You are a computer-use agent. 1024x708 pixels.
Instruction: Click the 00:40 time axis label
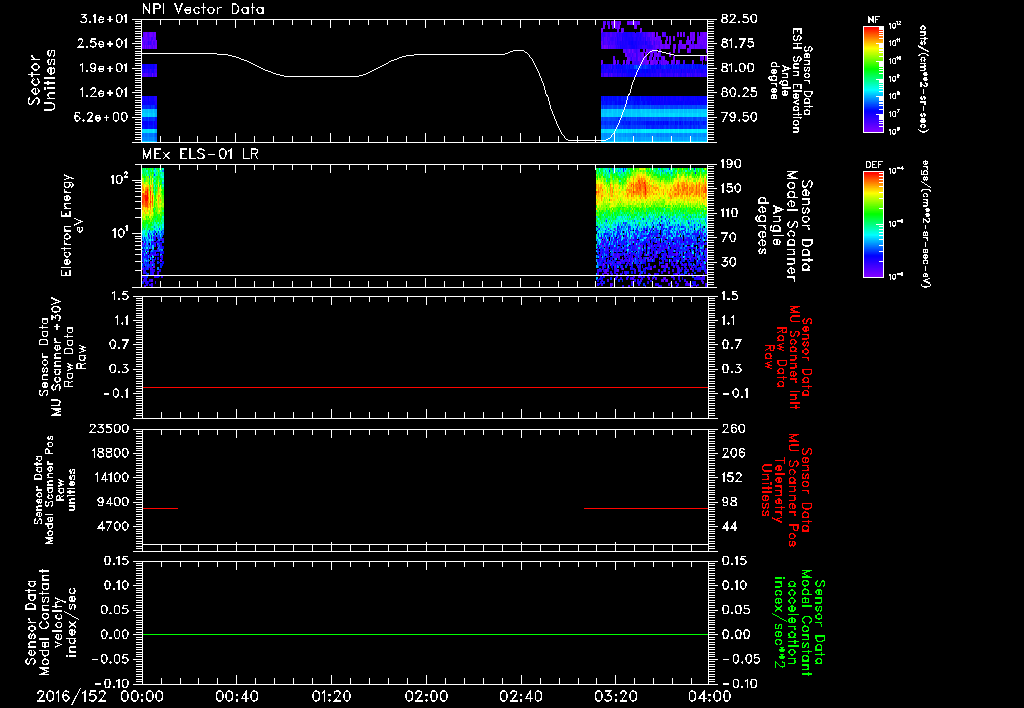[x=236, y=696]
